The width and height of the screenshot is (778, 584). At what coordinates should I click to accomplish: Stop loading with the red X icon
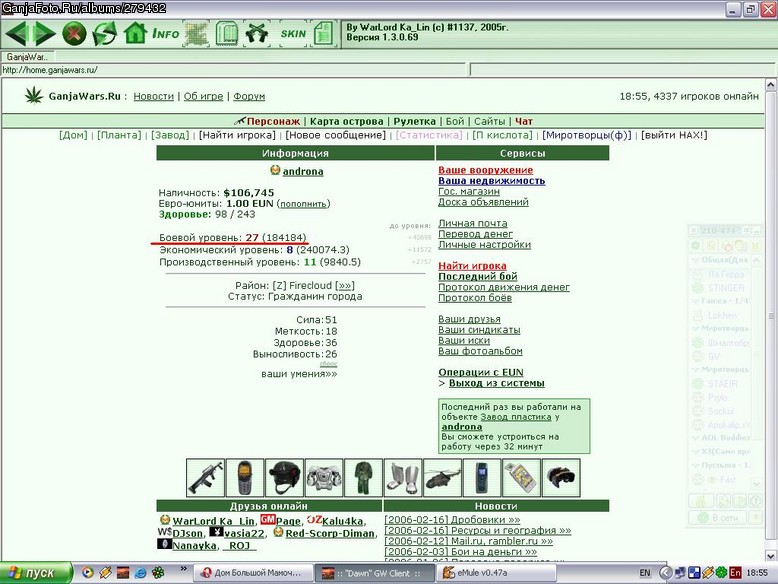74,34
